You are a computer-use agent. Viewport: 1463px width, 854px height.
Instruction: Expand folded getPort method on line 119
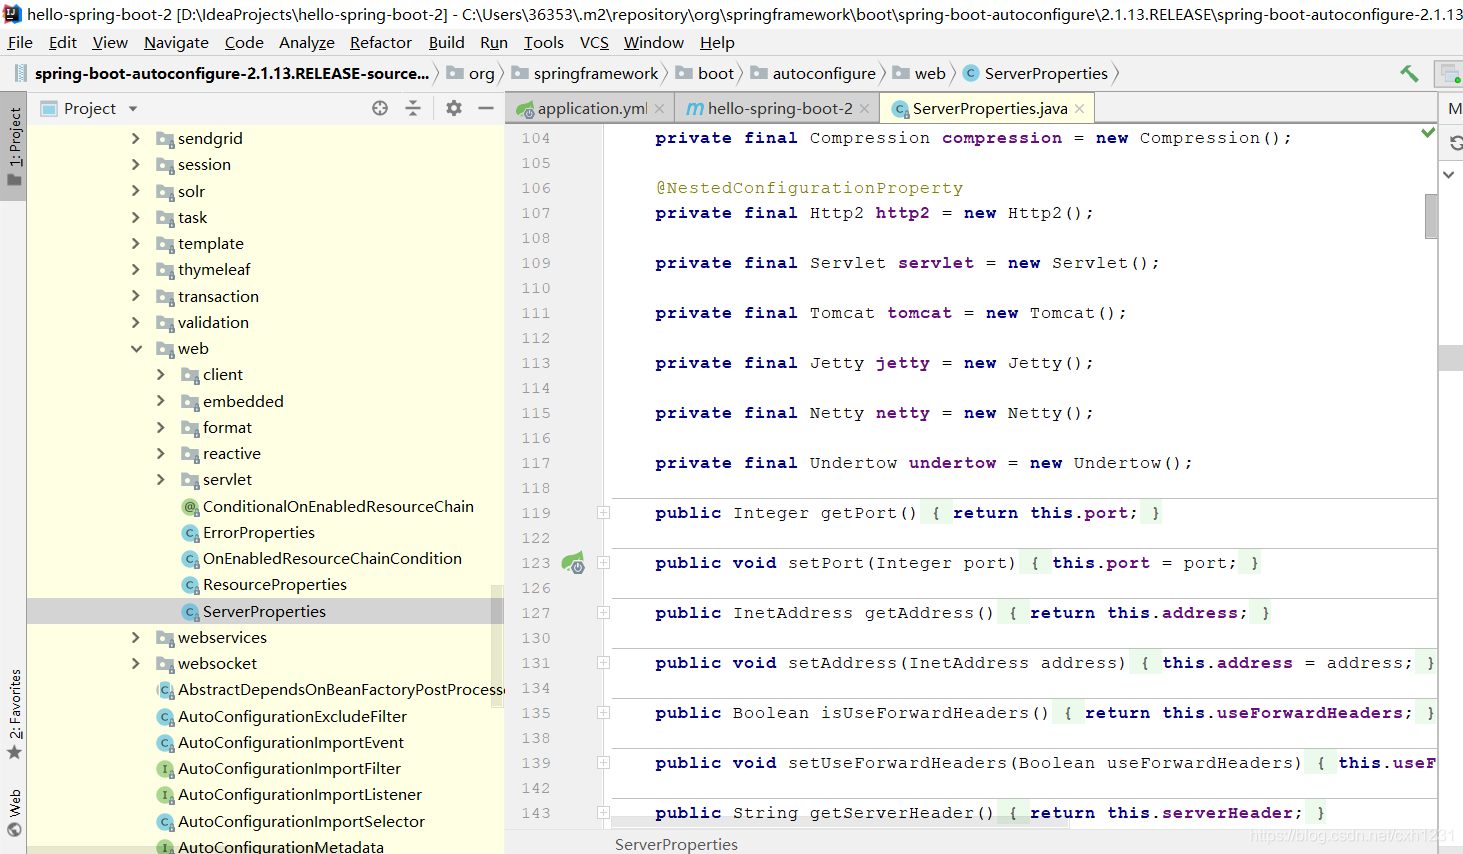click(x=604, y=513)
